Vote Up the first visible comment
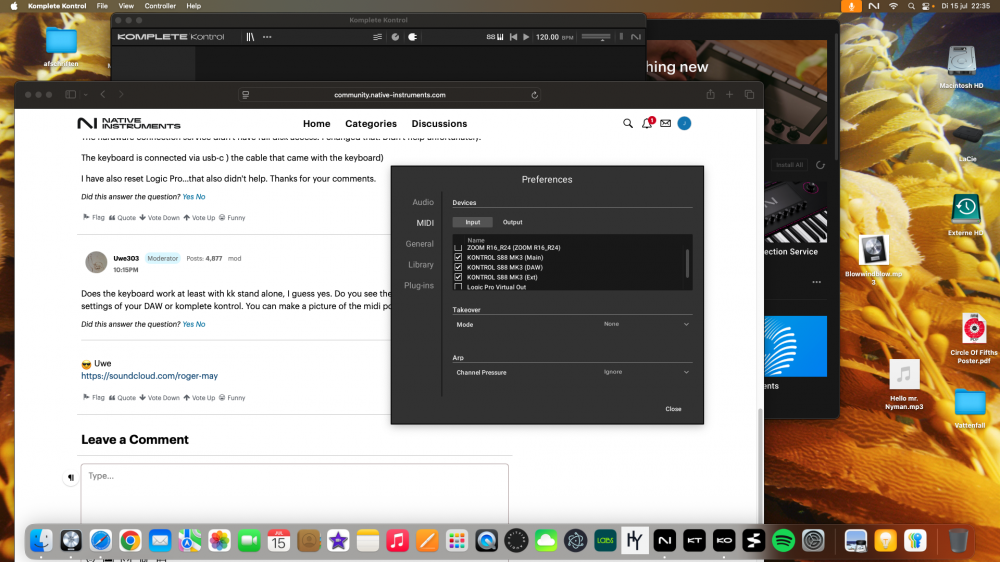The width and height of the screenshot is (1000, 562). tap(199, 218)
